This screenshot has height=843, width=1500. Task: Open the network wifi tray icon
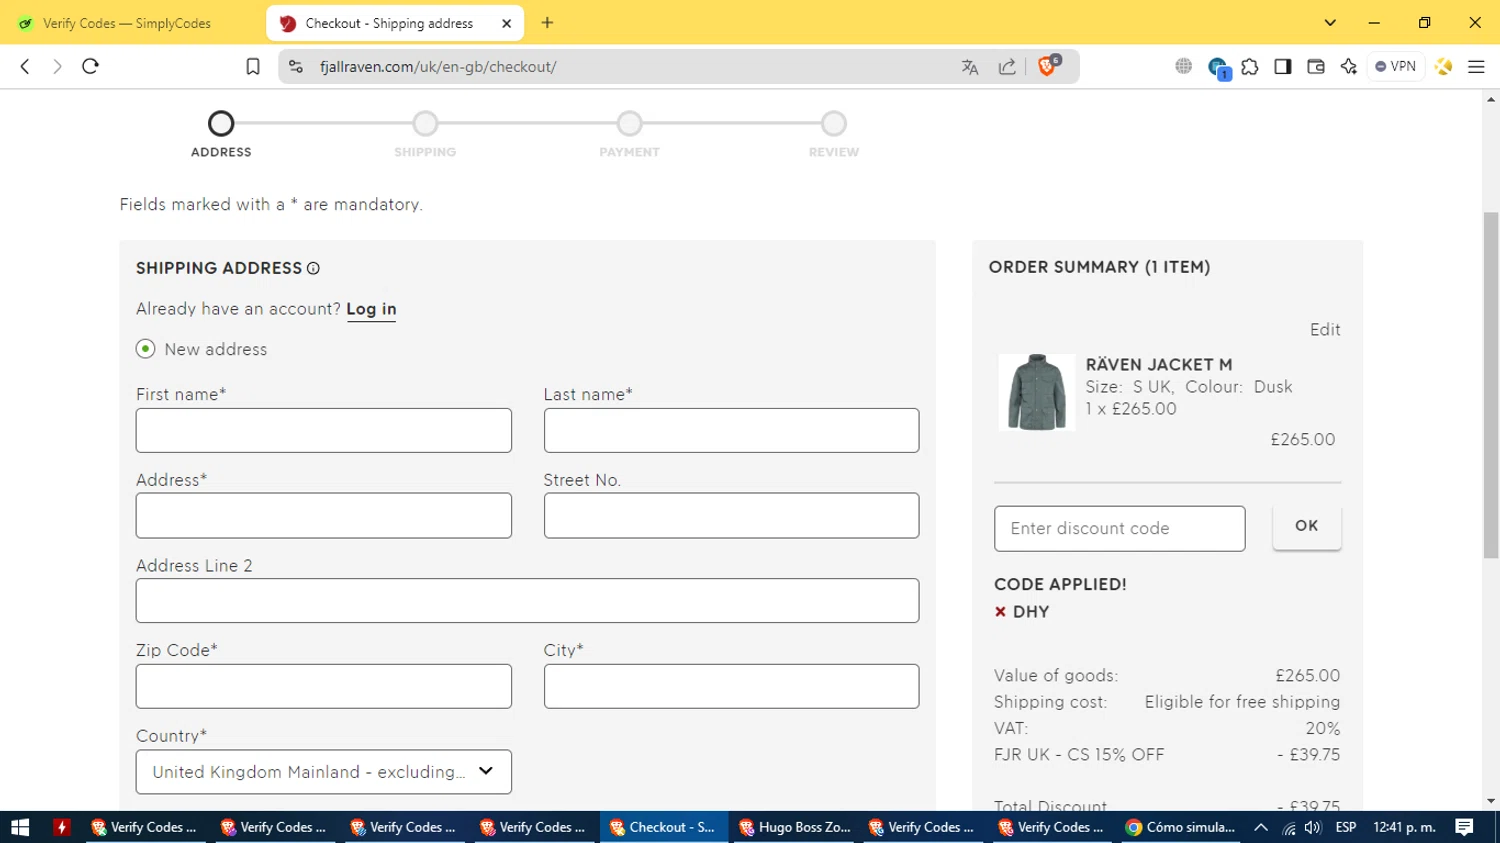(1289, 828)
